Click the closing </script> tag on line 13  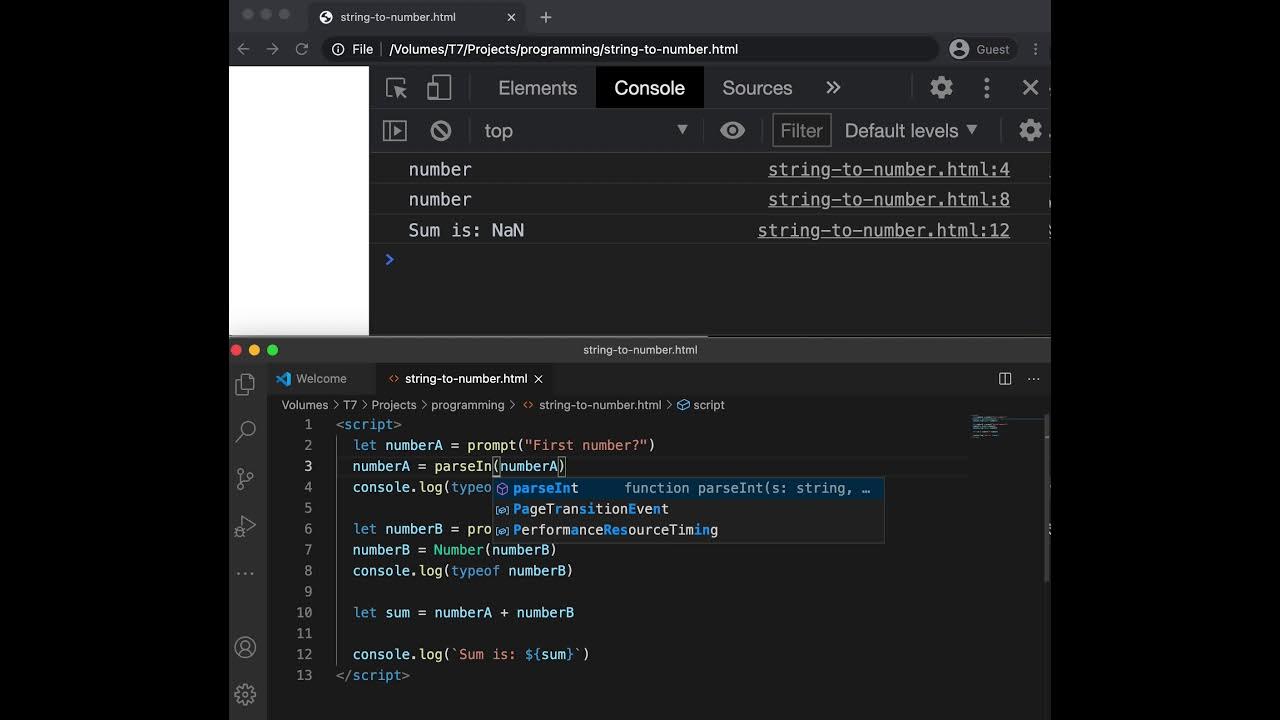[x=373, y=675]
